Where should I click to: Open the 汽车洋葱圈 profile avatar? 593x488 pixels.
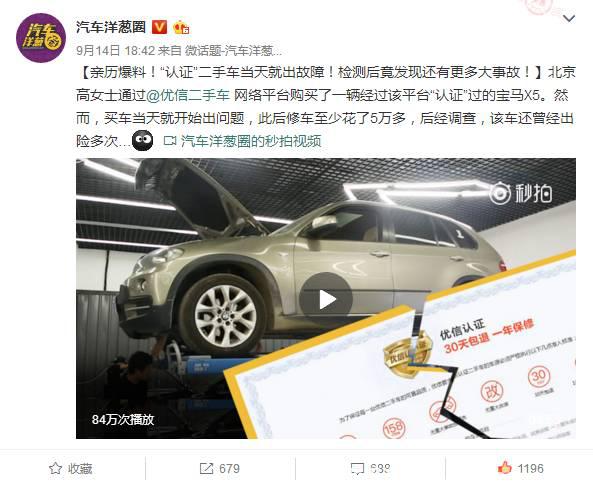(x=41, y=37)
